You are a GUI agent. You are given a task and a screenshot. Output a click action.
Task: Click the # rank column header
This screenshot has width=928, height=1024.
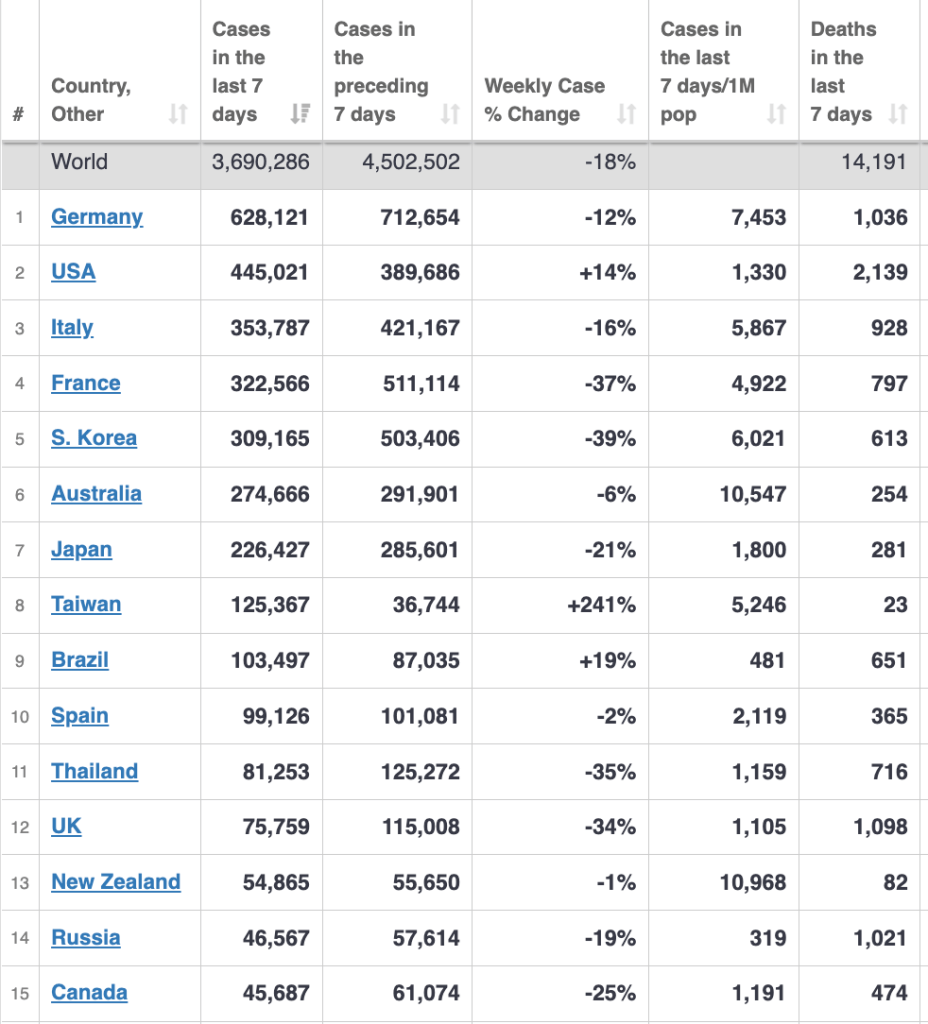(19, 114)
